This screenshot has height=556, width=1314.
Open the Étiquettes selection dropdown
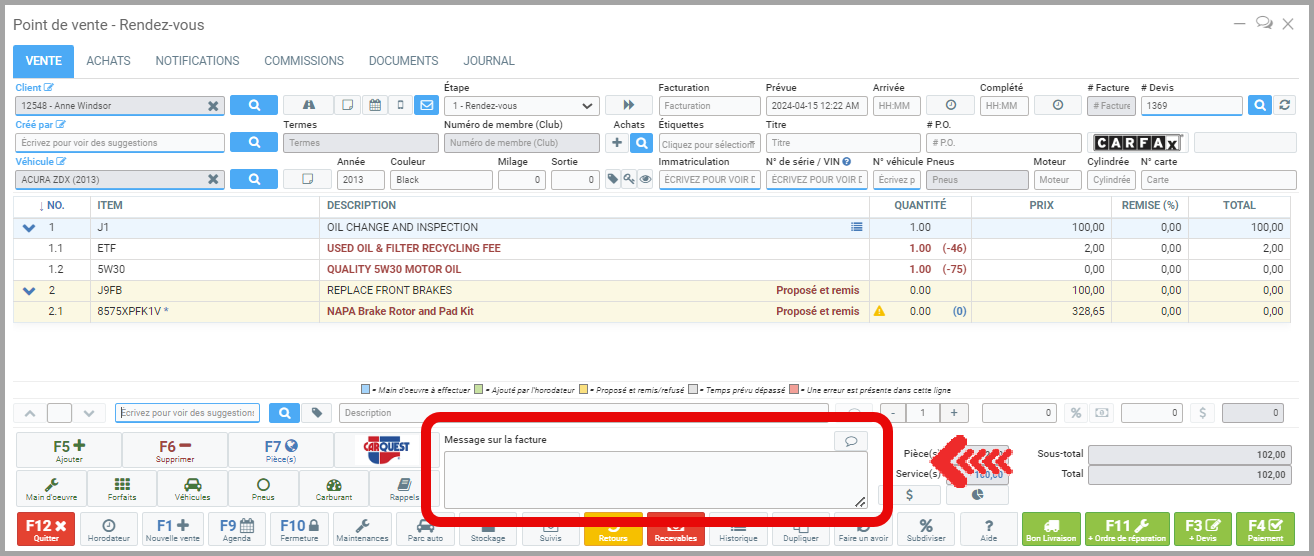(709, 144)
